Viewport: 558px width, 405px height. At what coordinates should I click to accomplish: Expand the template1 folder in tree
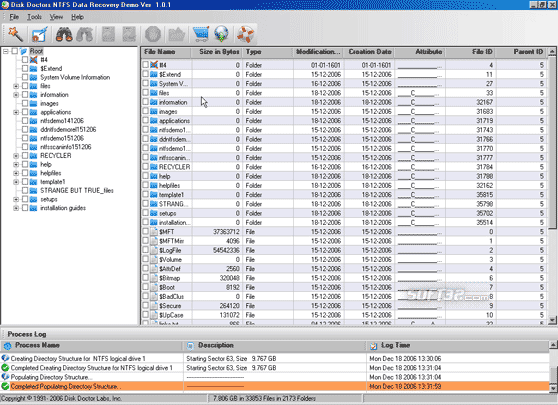[x=16, y=182]
